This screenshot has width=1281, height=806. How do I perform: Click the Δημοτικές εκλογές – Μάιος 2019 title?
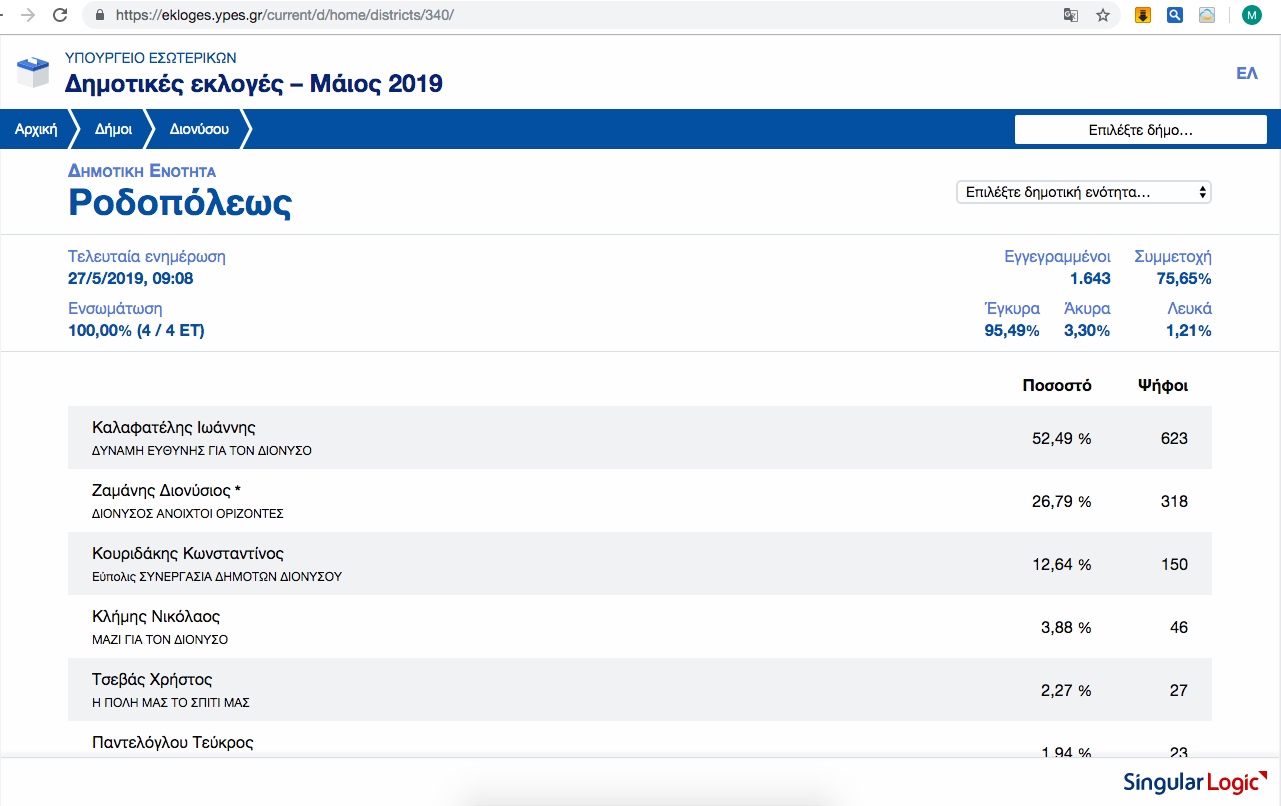pos(254,84)
